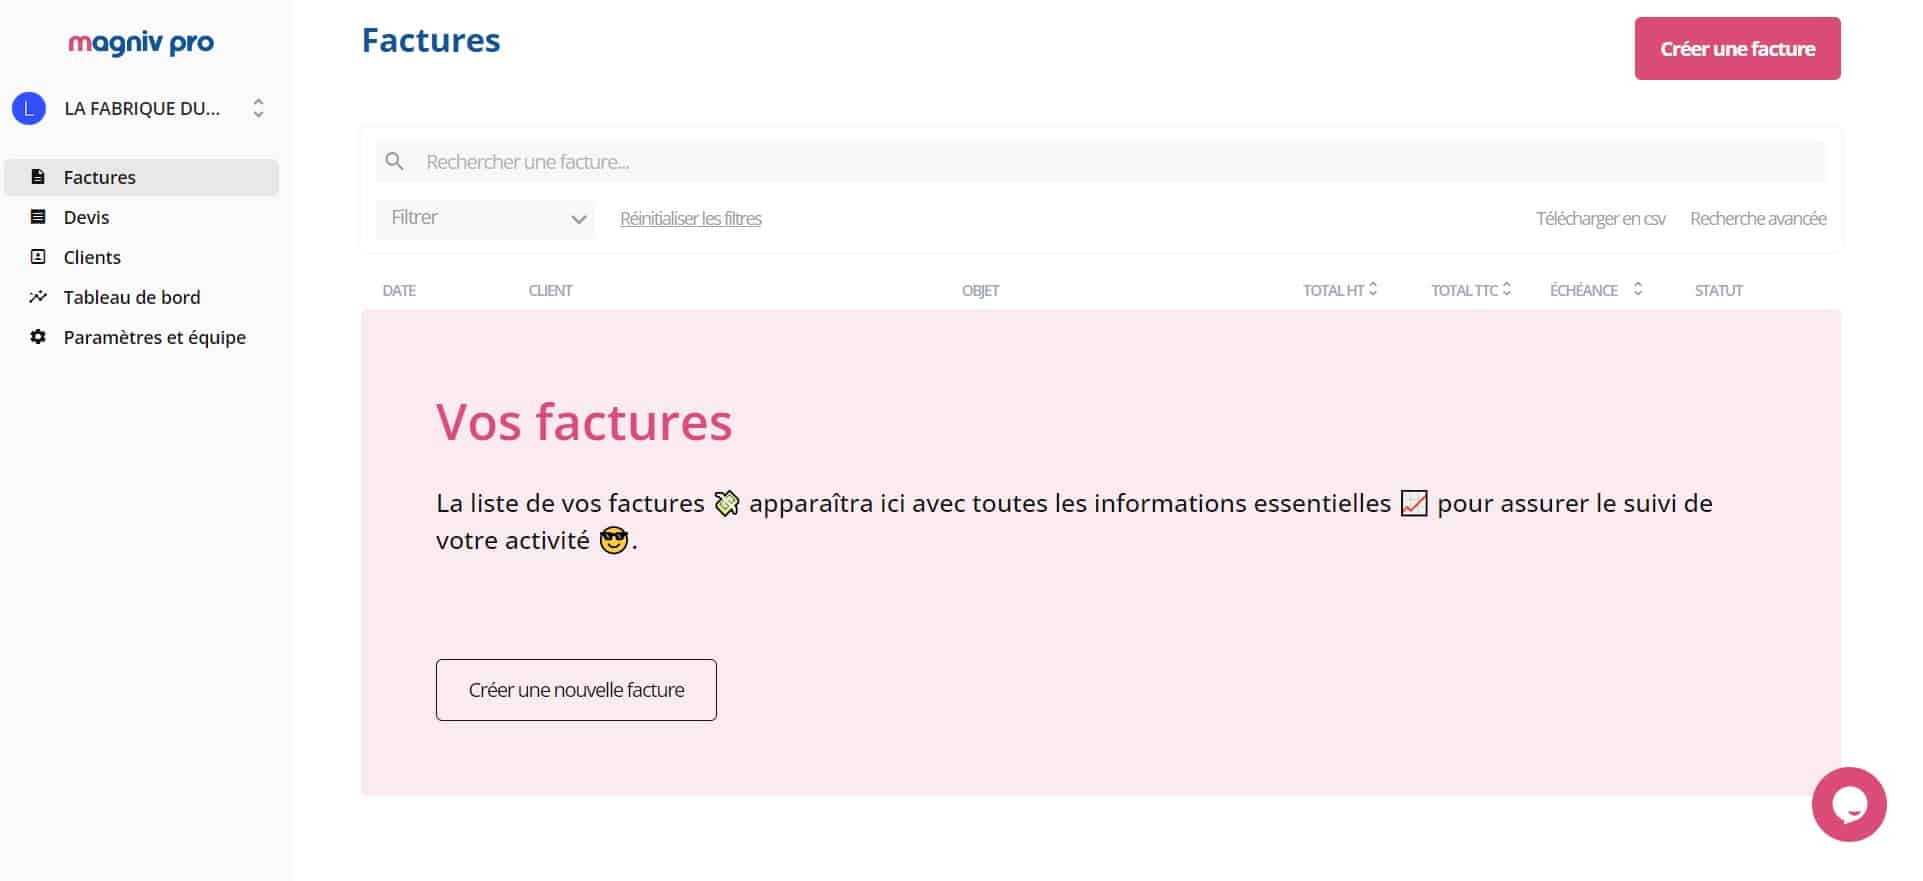Screen dimensions: 1923x881
Task: Click the Devis list icon in sidebar
Action: click(x=38, y=217)
